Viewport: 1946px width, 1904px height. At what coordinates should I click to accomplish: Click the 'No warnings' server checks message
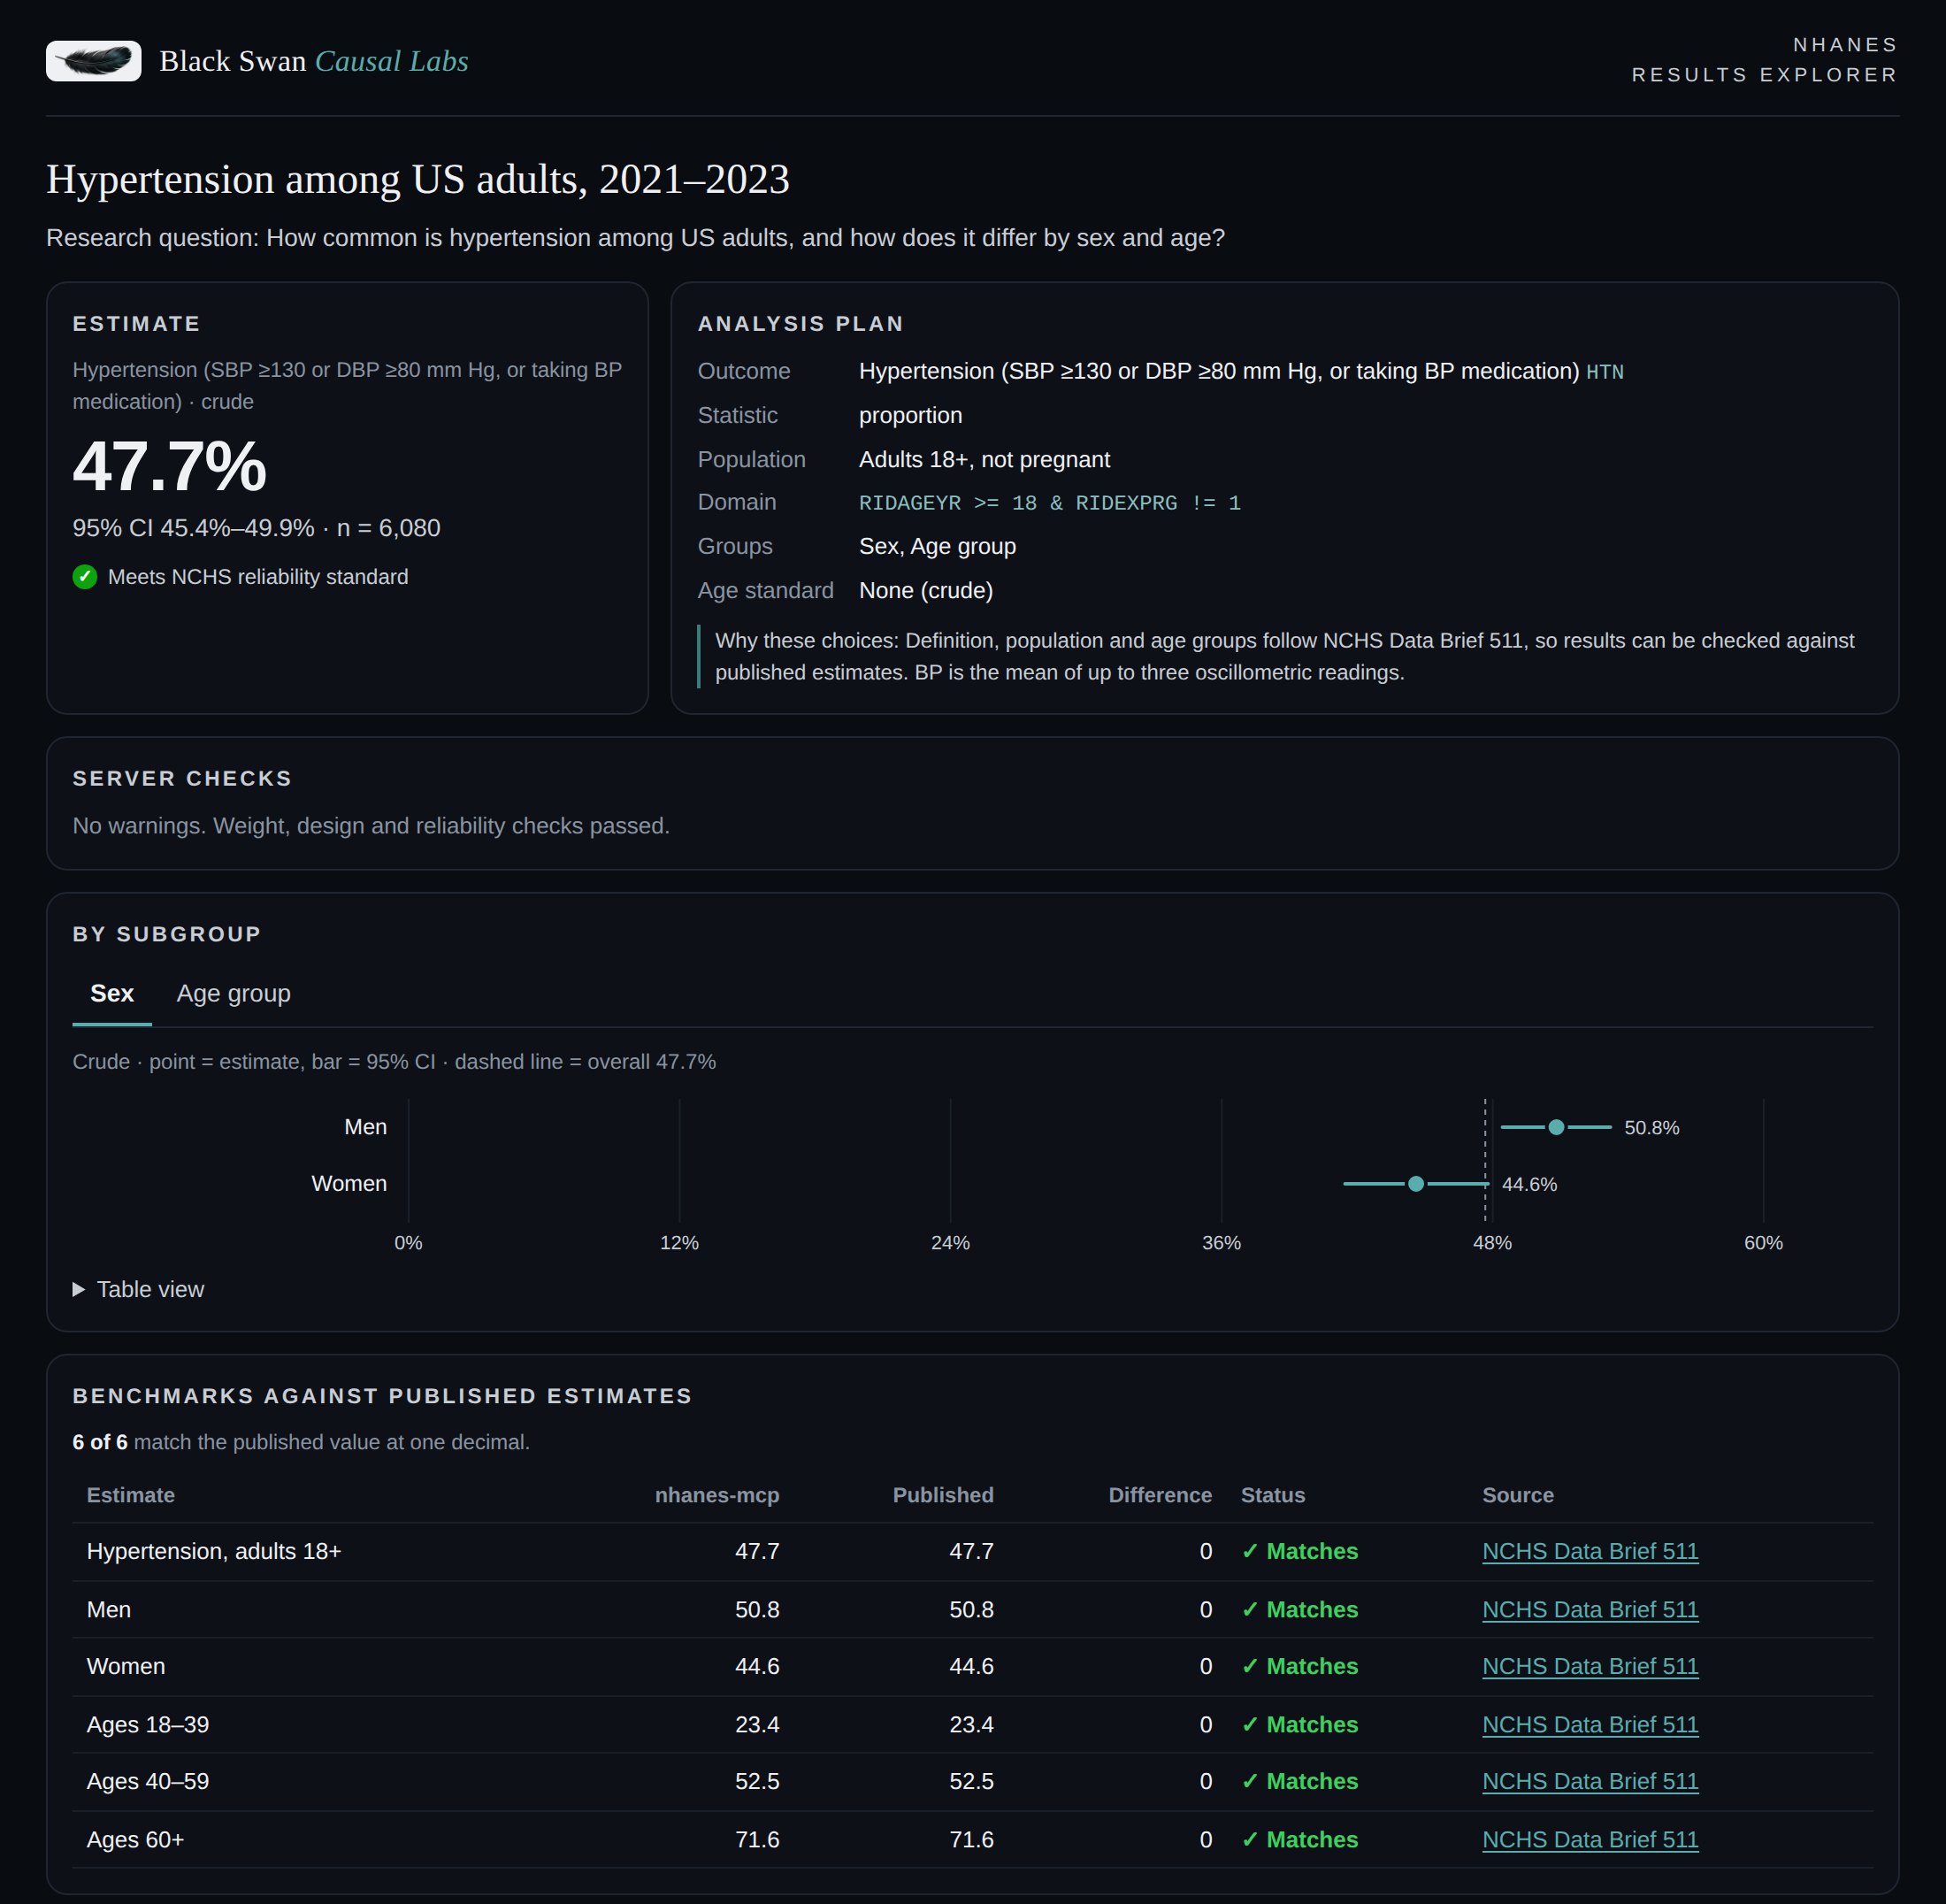371,826
